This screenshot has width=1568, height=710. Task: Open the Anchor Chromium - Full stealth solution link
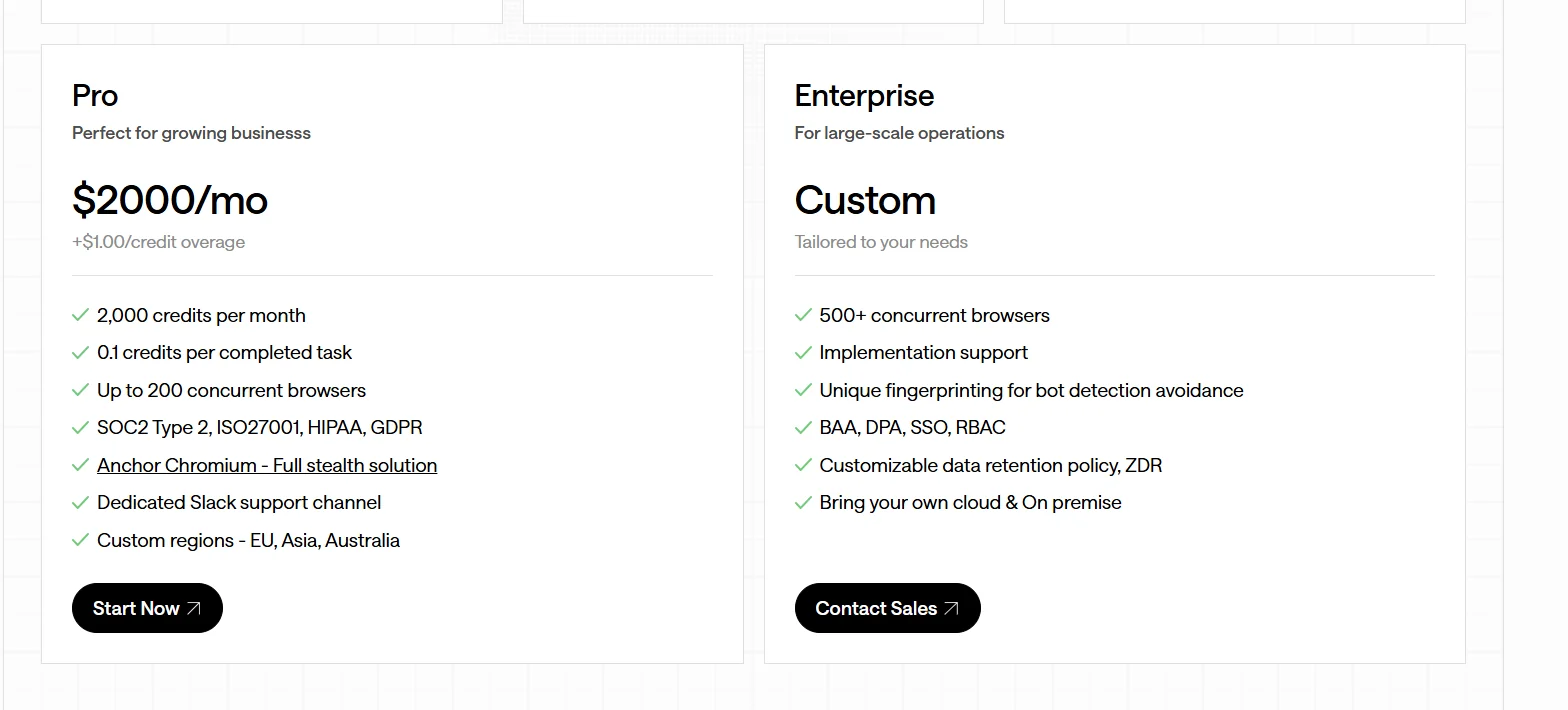click(267, 465)
